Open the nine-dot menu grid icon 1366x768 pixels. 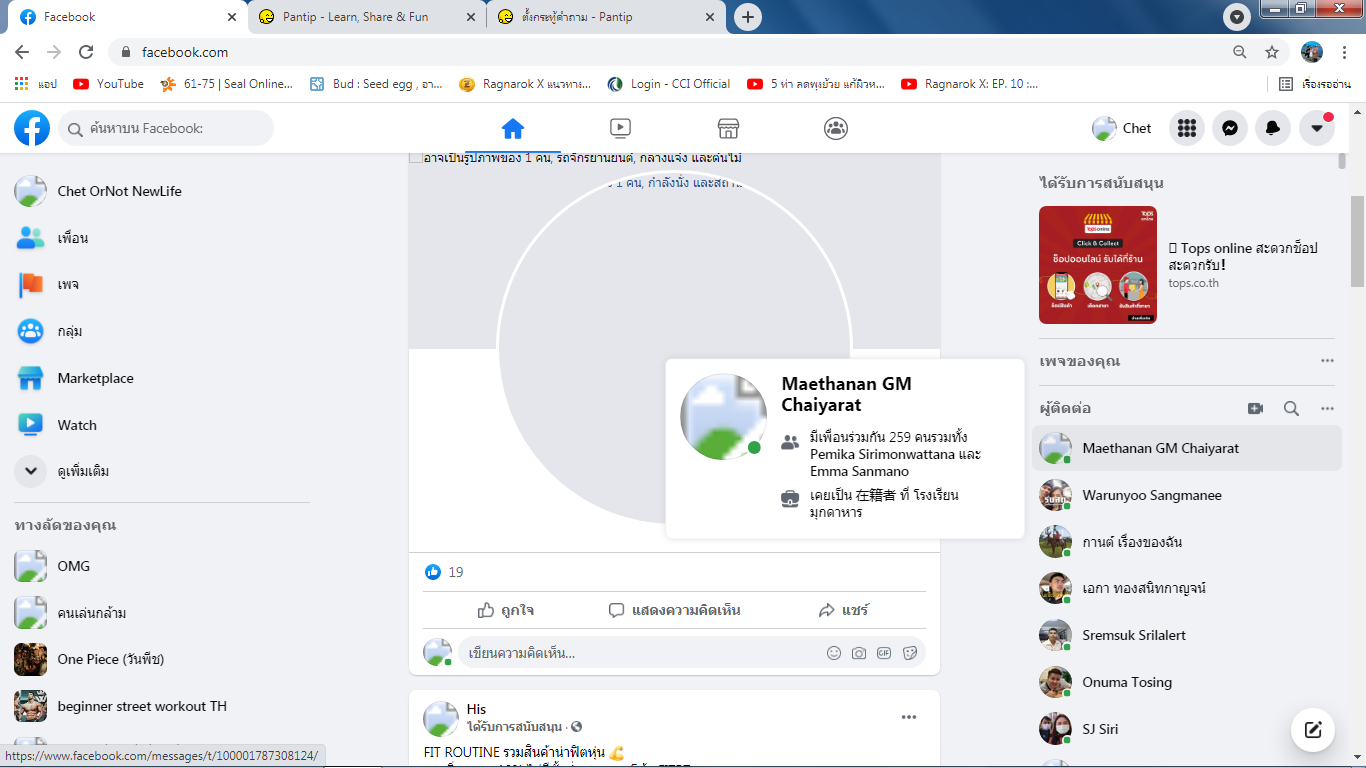tap(1187, 128)
